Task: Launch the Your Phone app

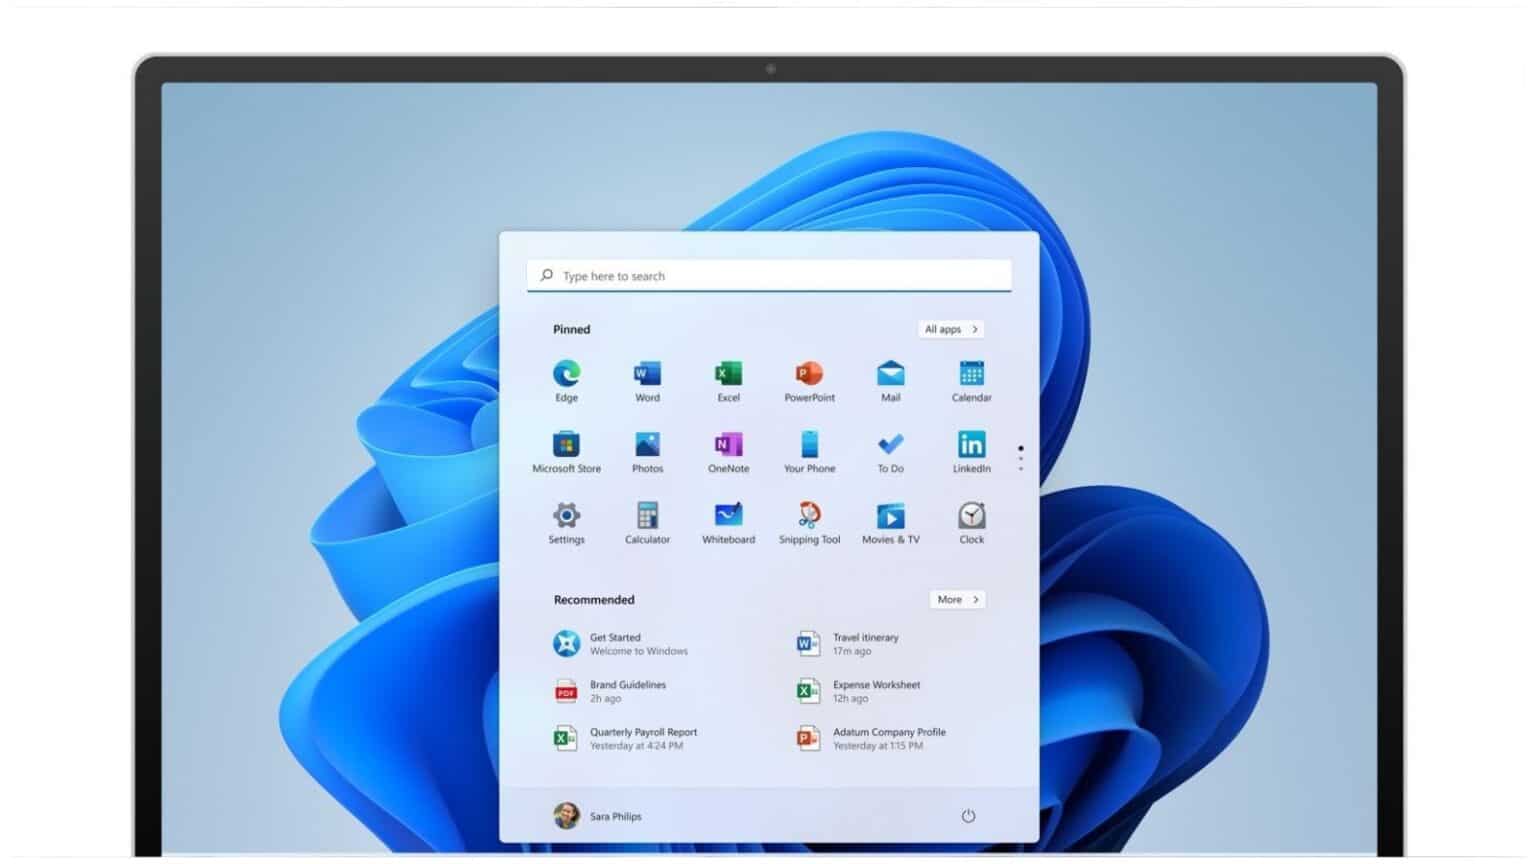Action: click(x=809, y=452)
